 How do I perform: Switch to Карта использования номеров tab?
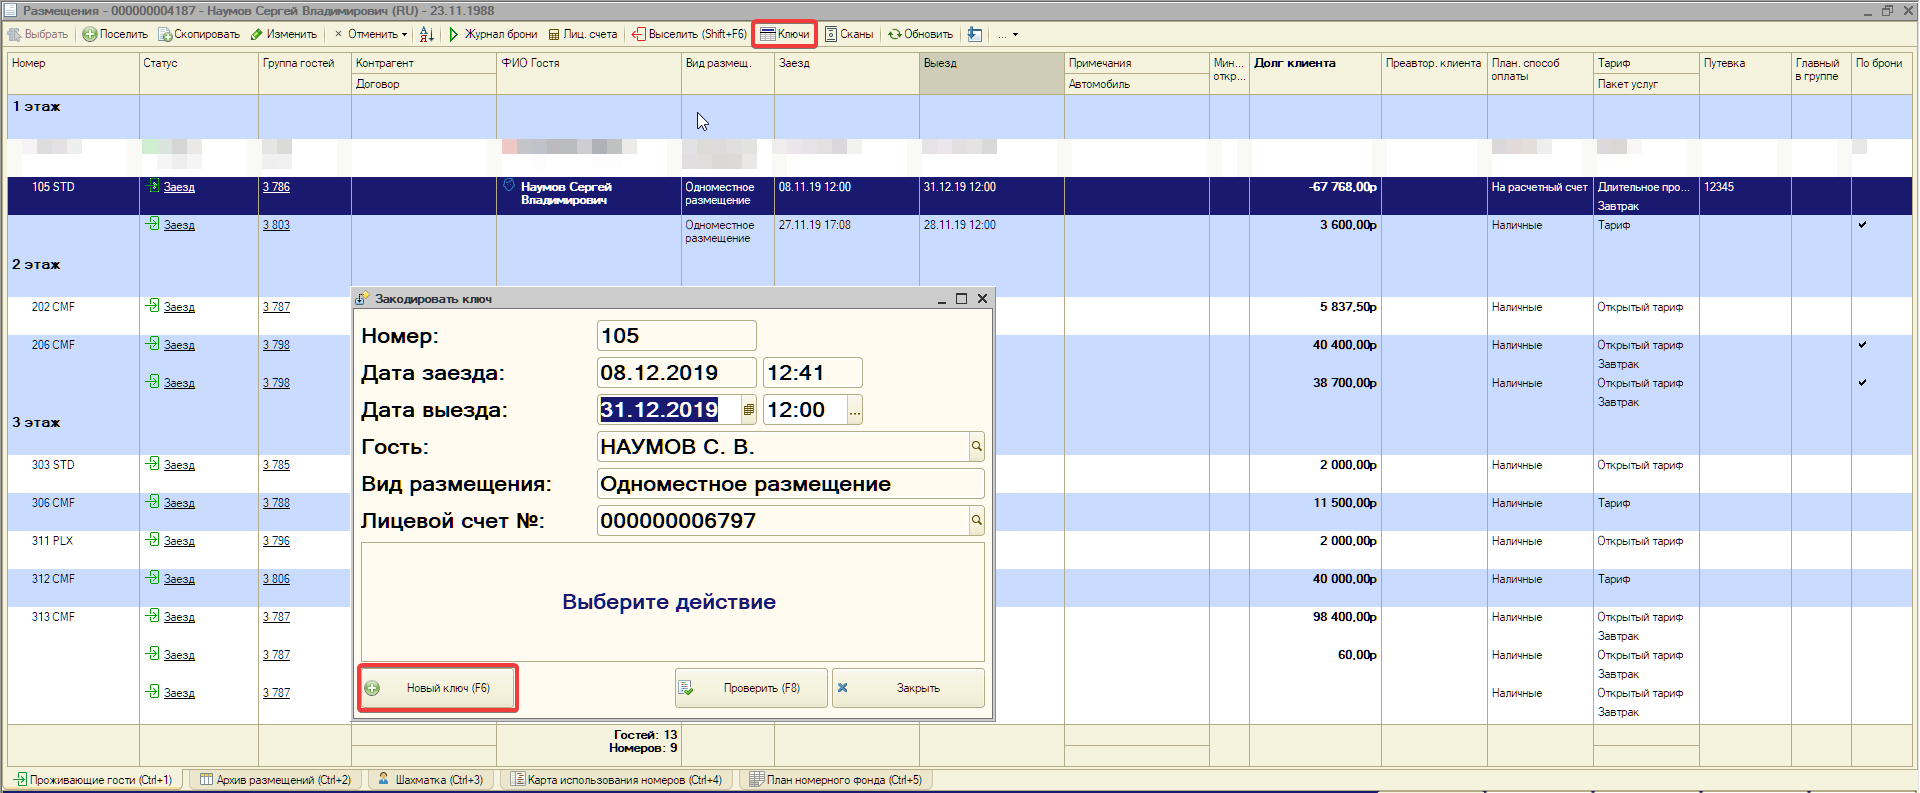pyautogui.click(x=616, y=780)
